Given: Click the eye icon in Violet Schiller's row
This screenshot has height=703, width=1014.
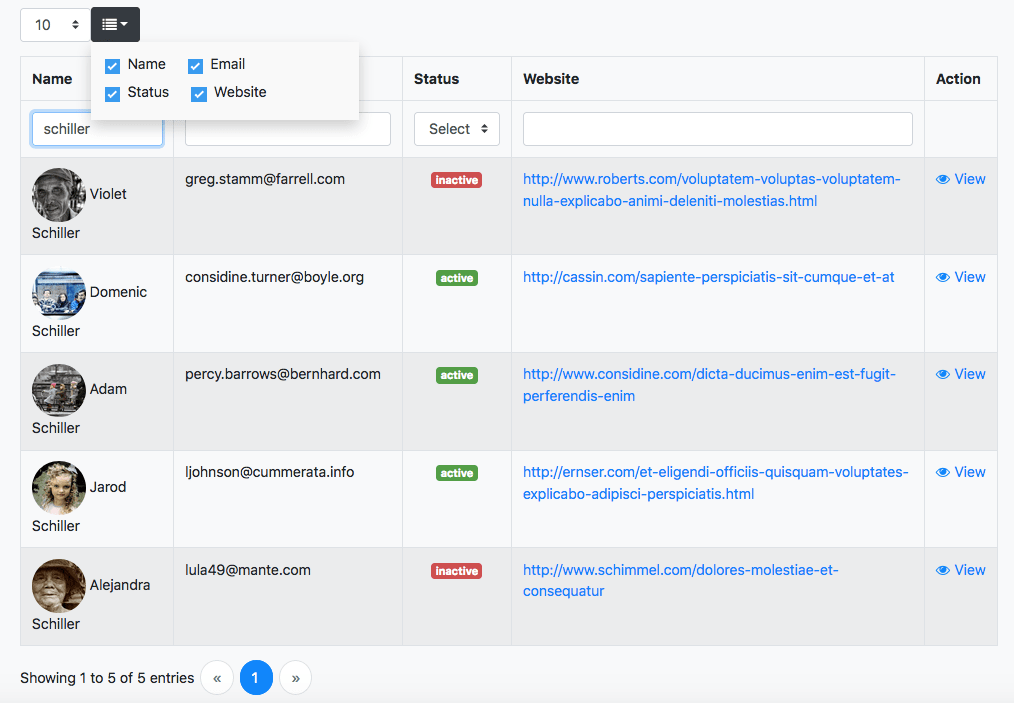Looking at the screenshot, I should [x=943, y=179].
